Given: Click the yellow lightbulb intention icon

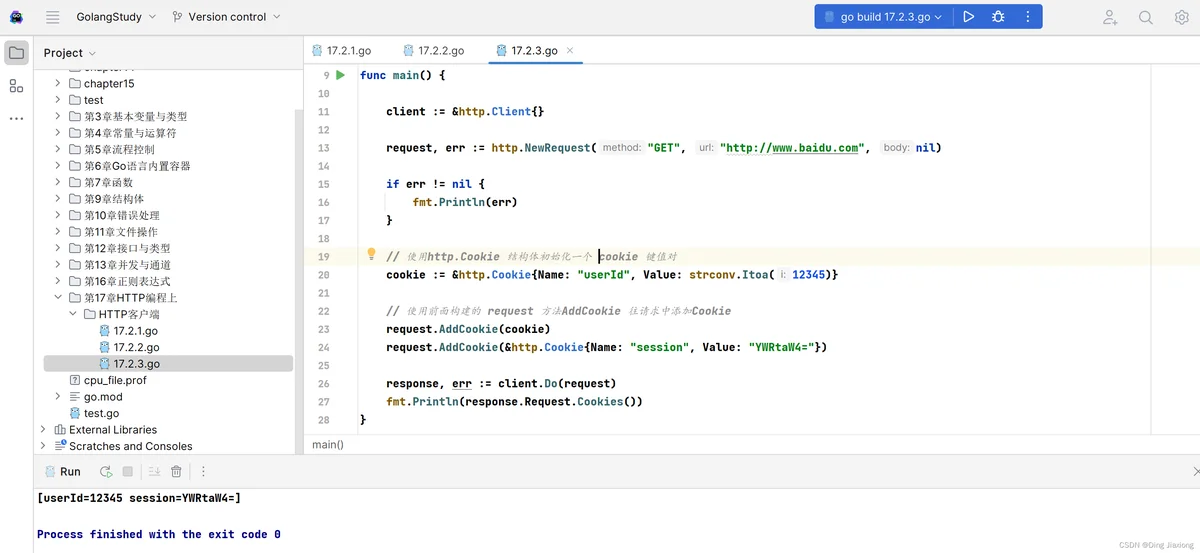Looking at the screenshot, I should pos(371,255).
